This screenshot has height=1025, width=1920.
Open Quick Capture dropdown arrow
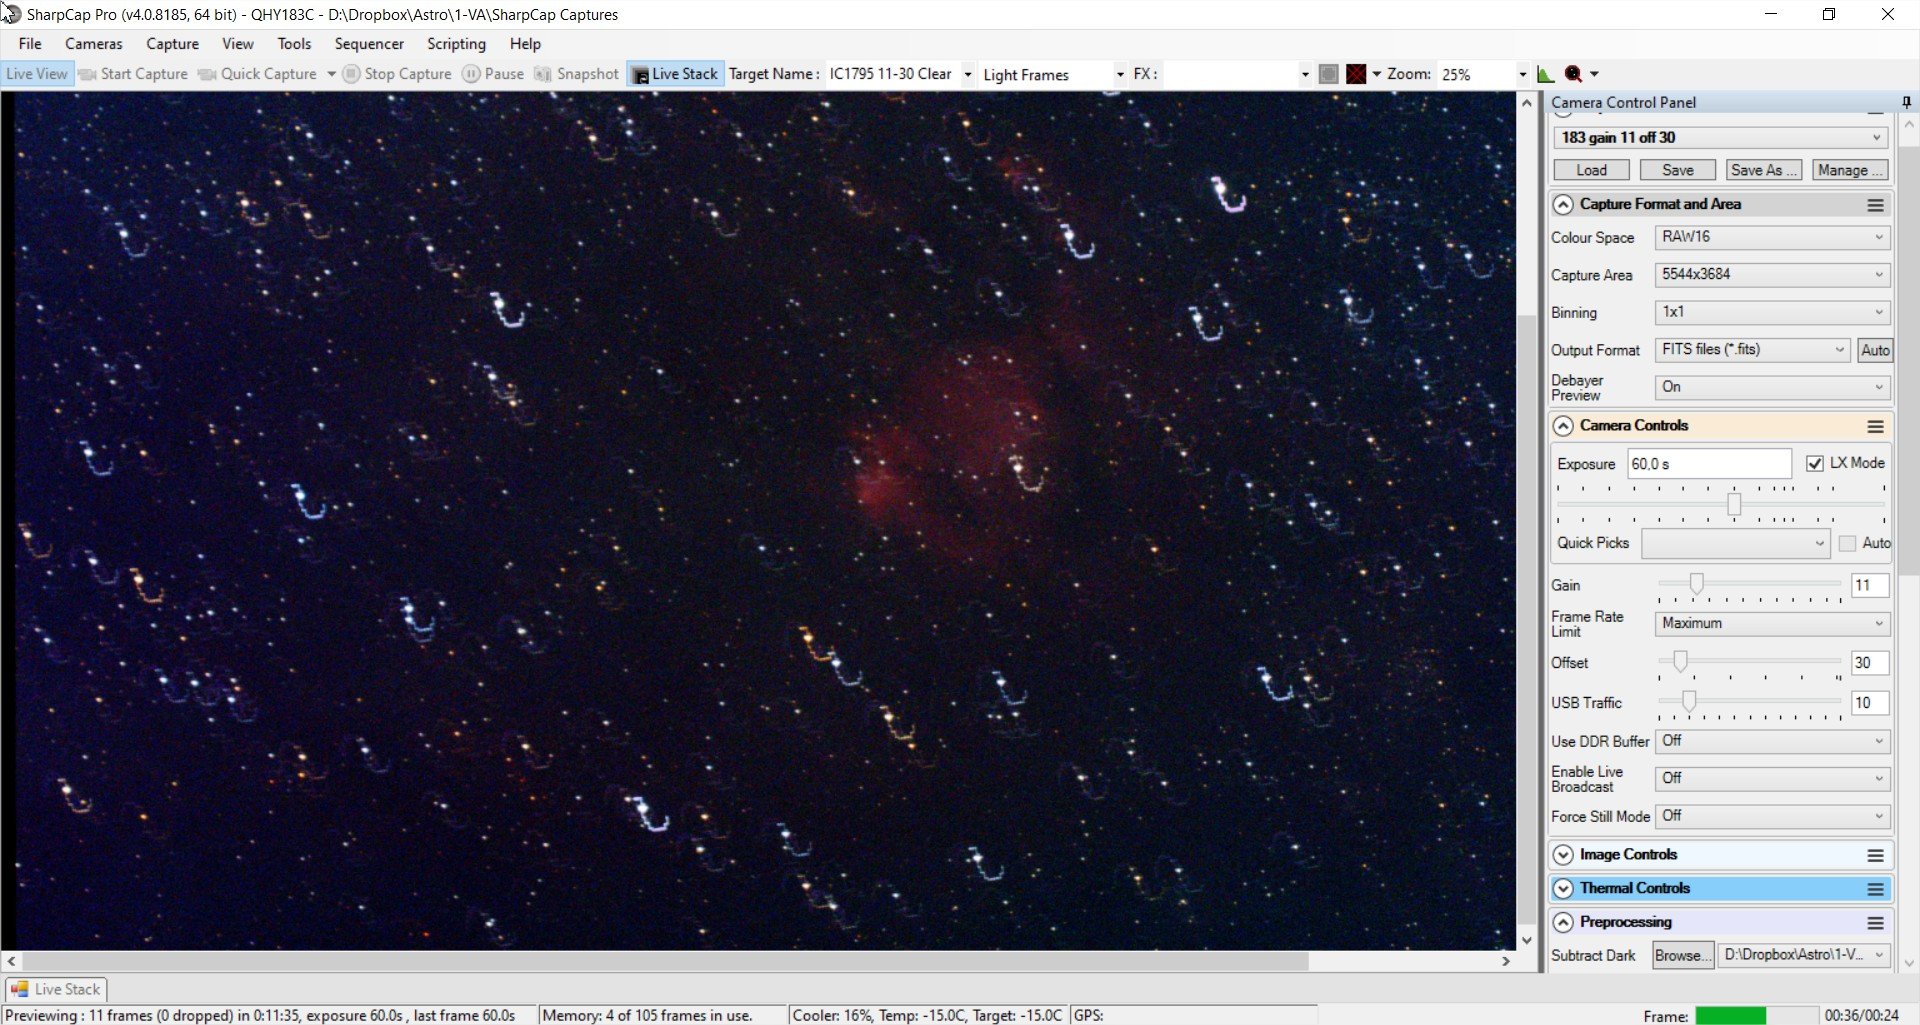coord(331,74)
